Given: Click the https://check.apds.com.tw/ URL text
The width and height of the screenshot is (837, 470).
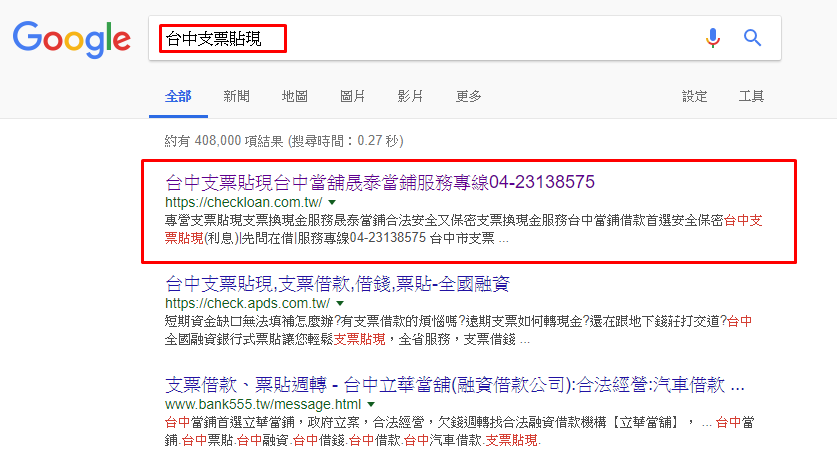Looking at the screenshot, I should coord(247,303).
